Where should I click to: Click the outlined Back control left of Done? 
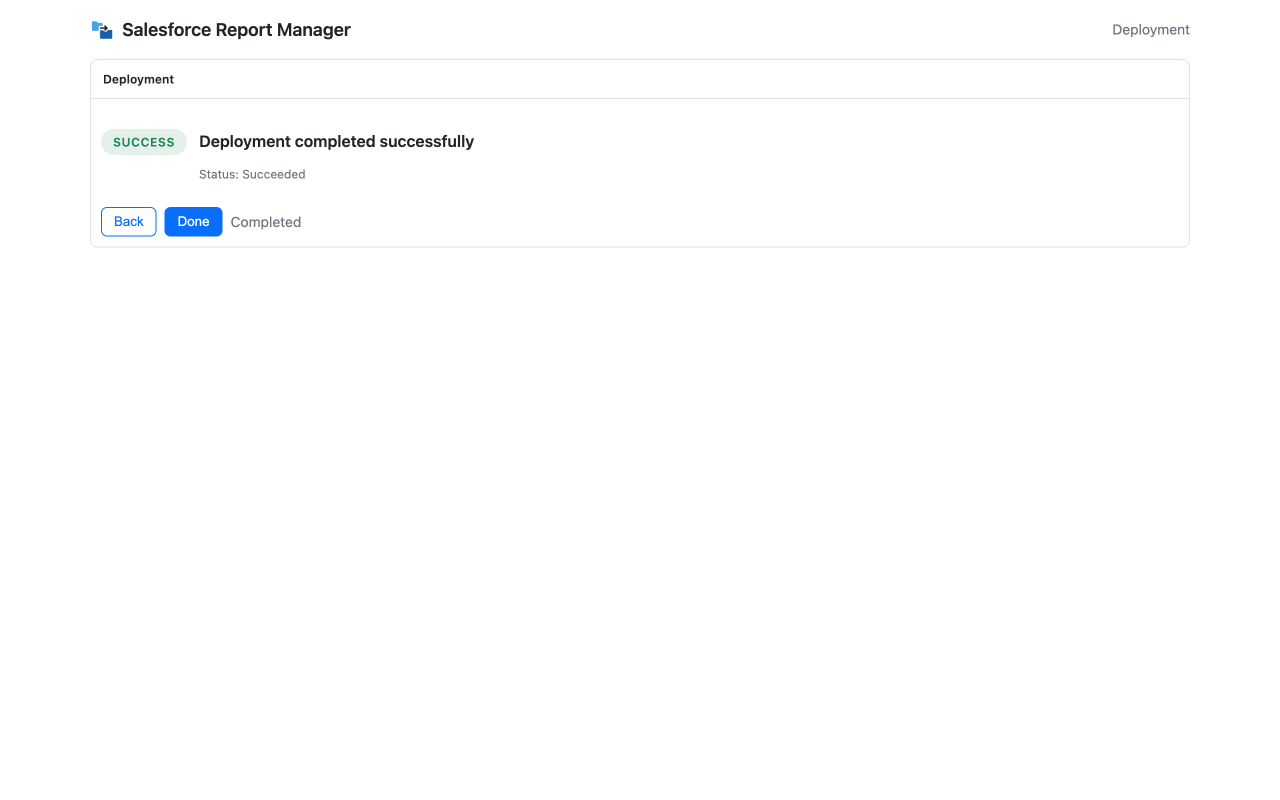(x=128, y=221)
